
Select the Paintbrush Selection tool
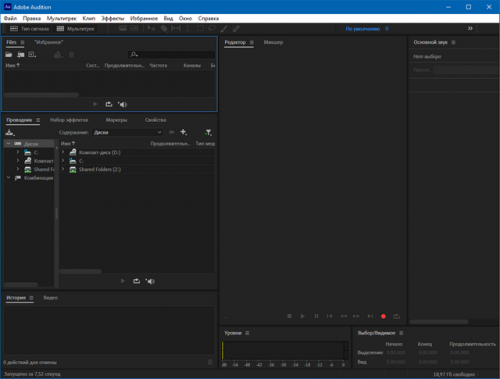coord(224,29)
